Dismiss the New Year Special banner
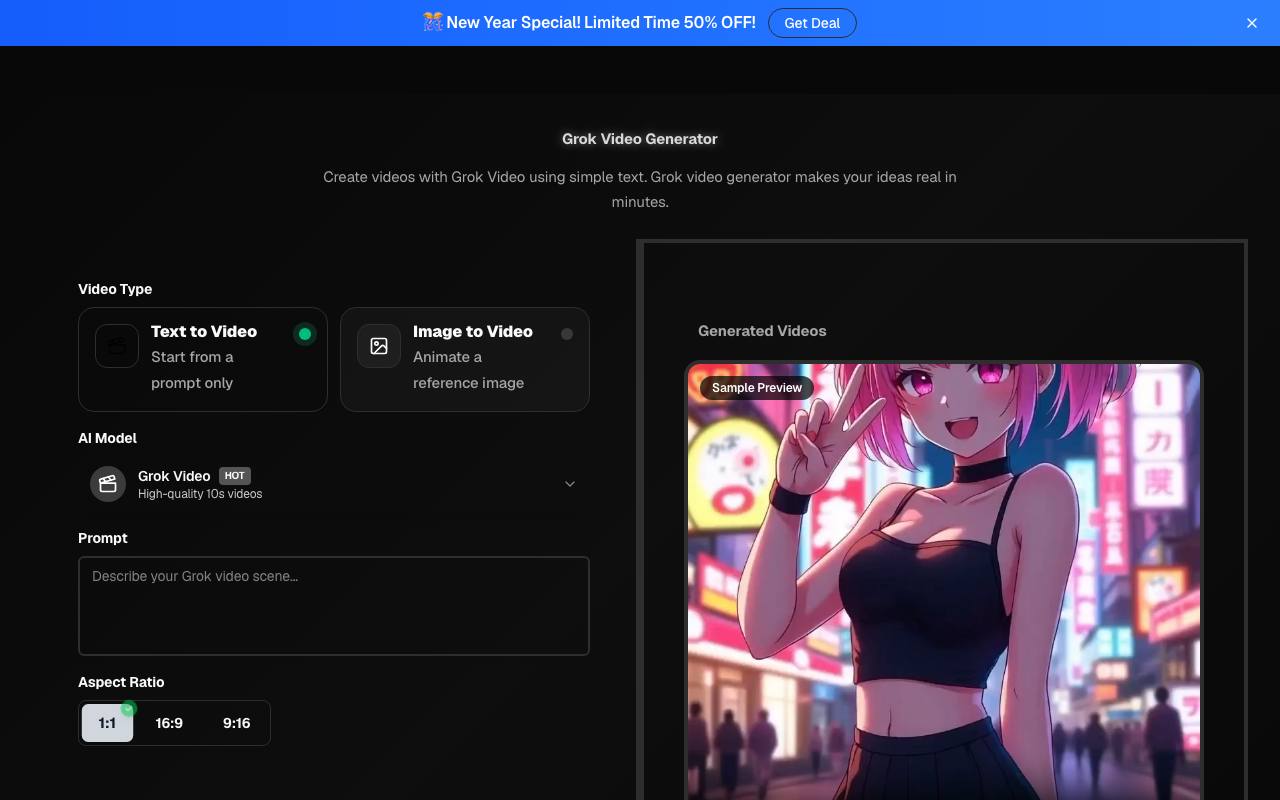1280x800 pixels. (1252, 23)
